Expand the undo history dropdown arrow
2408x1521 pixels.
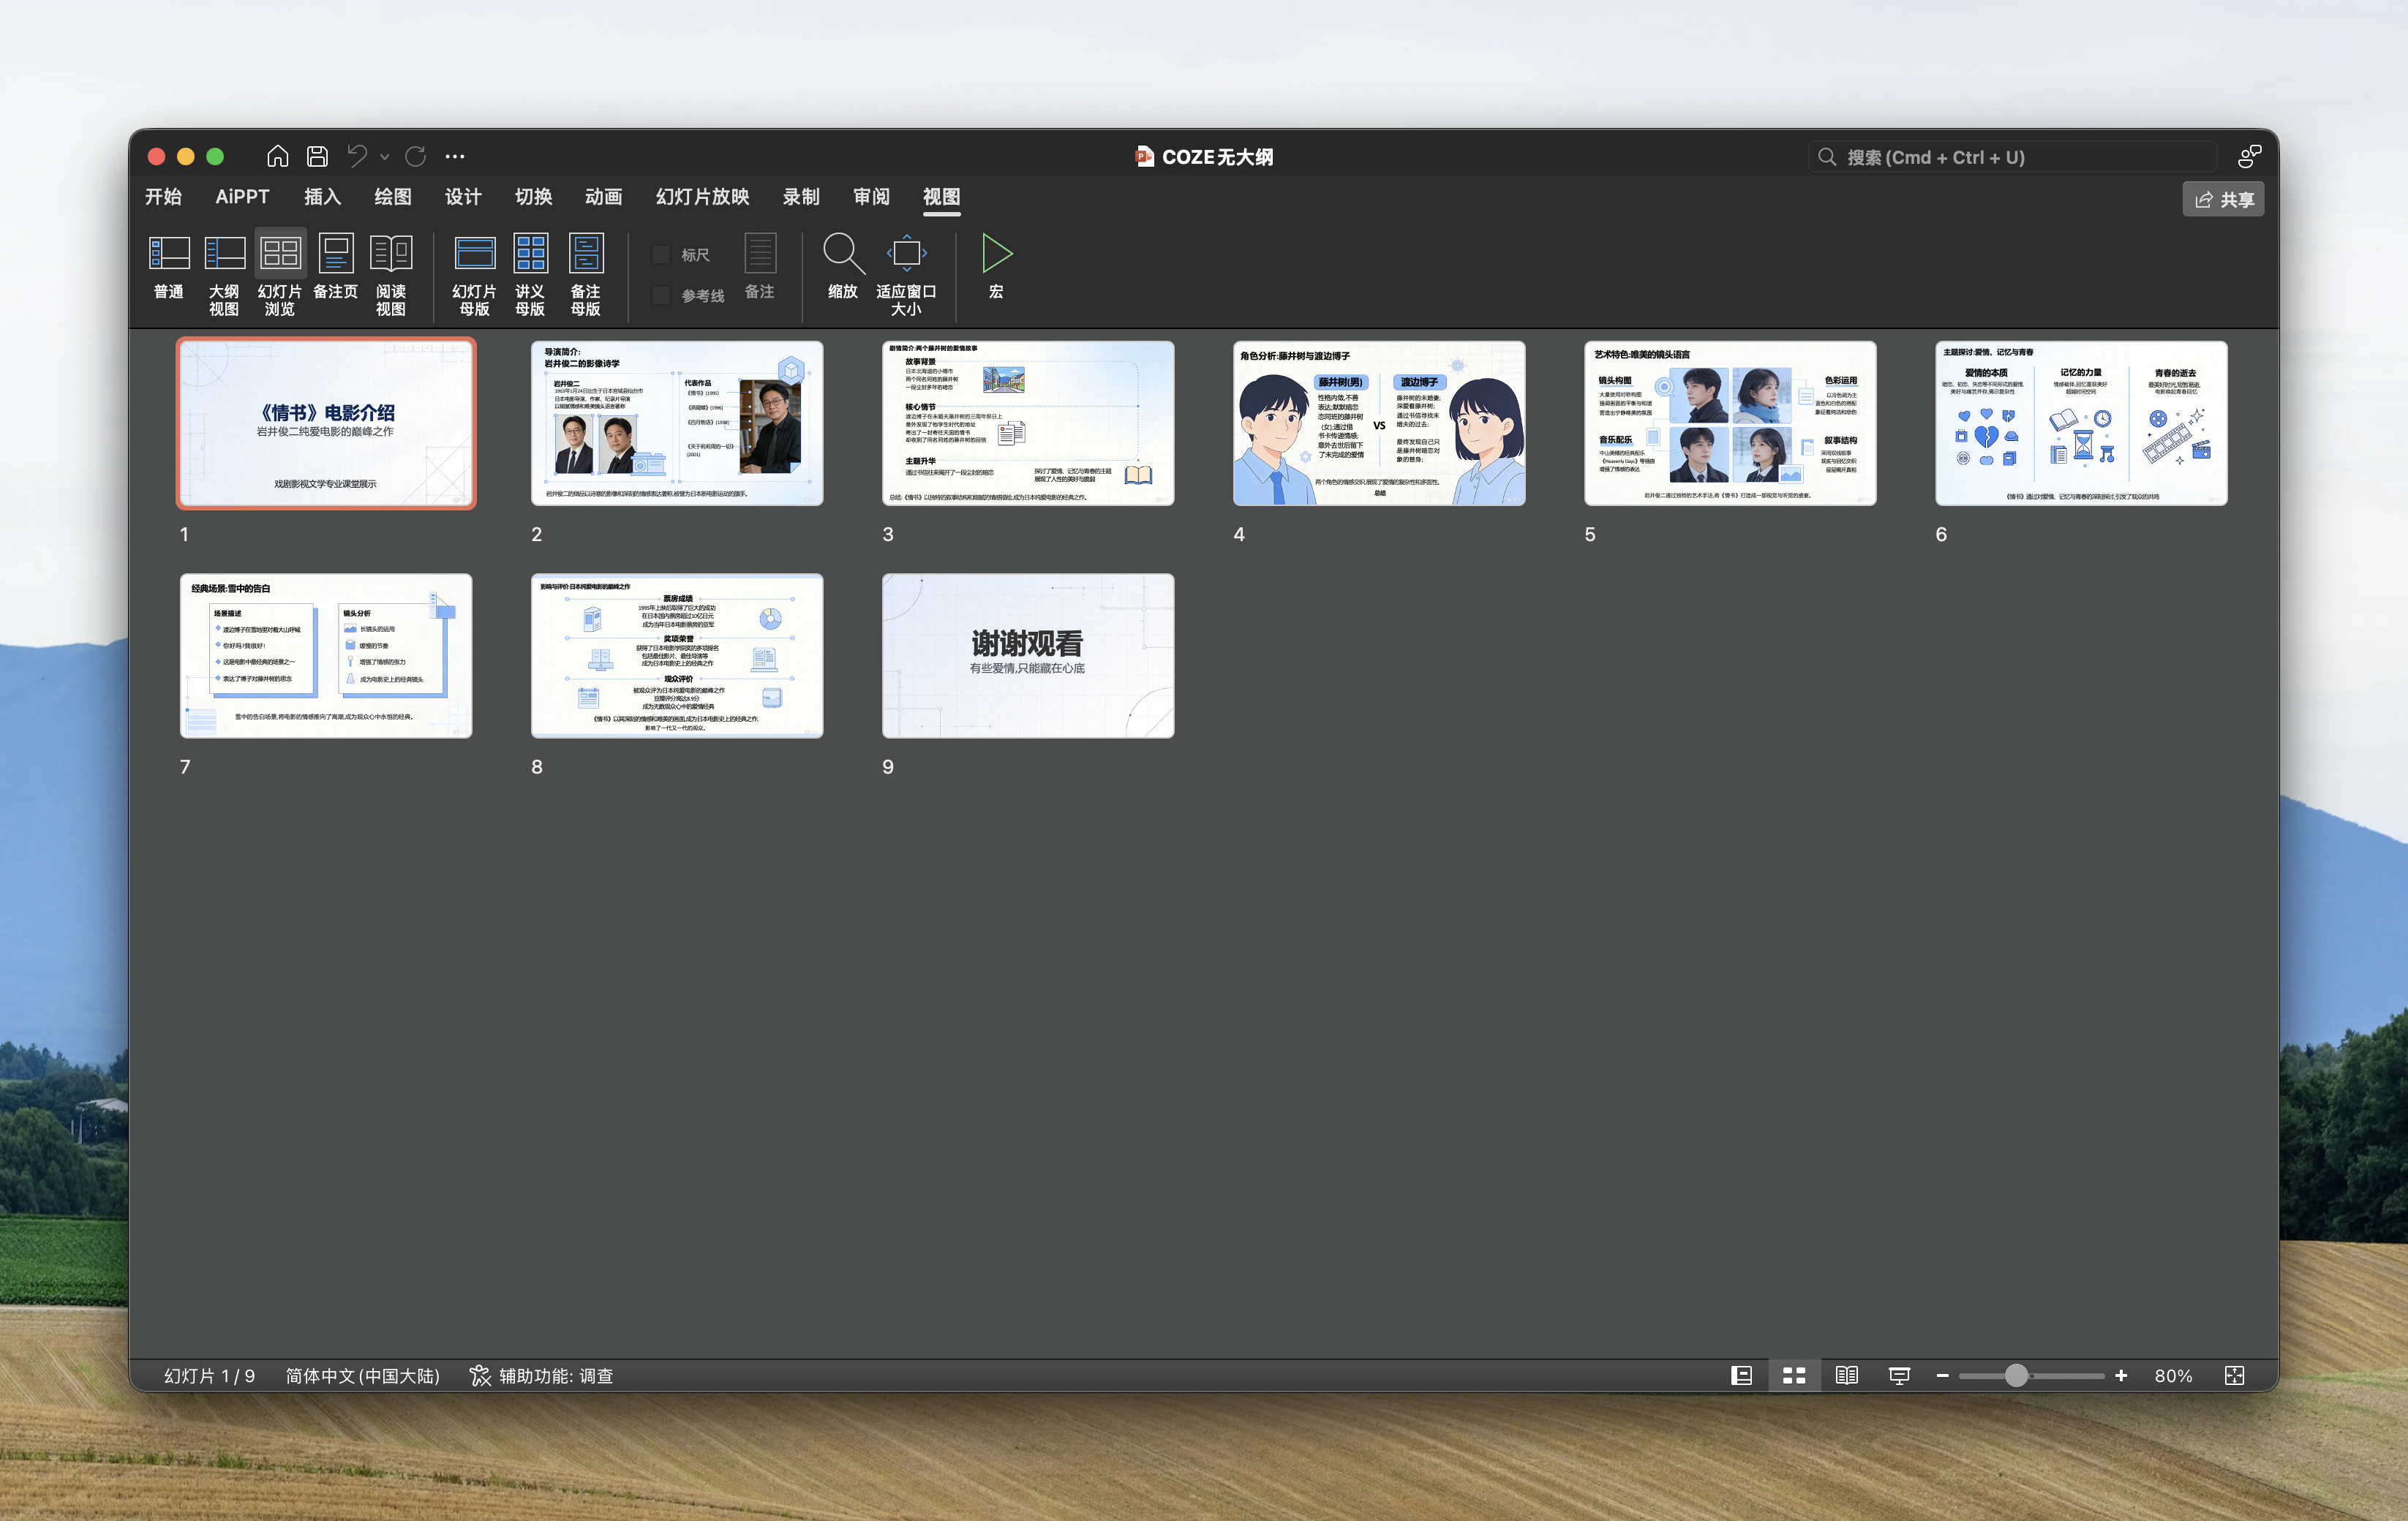tap(385, 157)
